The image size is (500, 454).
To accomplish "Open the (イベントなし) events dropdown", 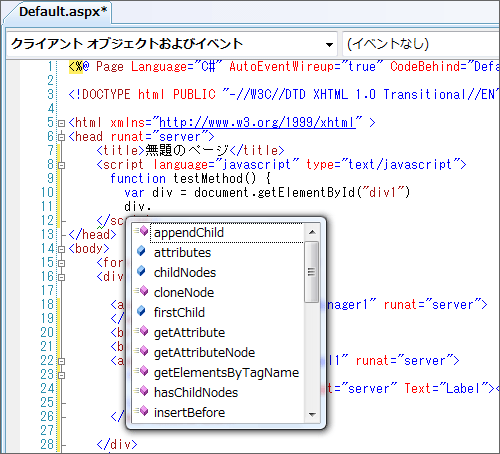I will click(421, 44).
